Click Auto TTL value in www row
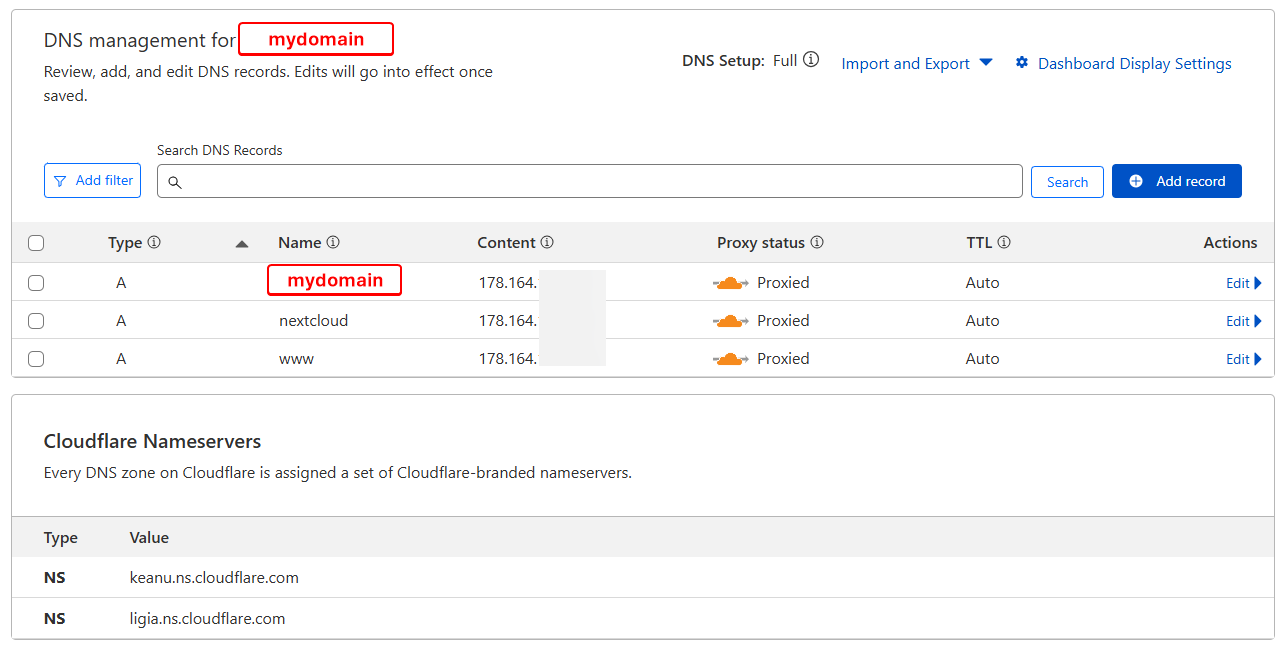This screenshot has width=1282, height=646. [982, 359]
